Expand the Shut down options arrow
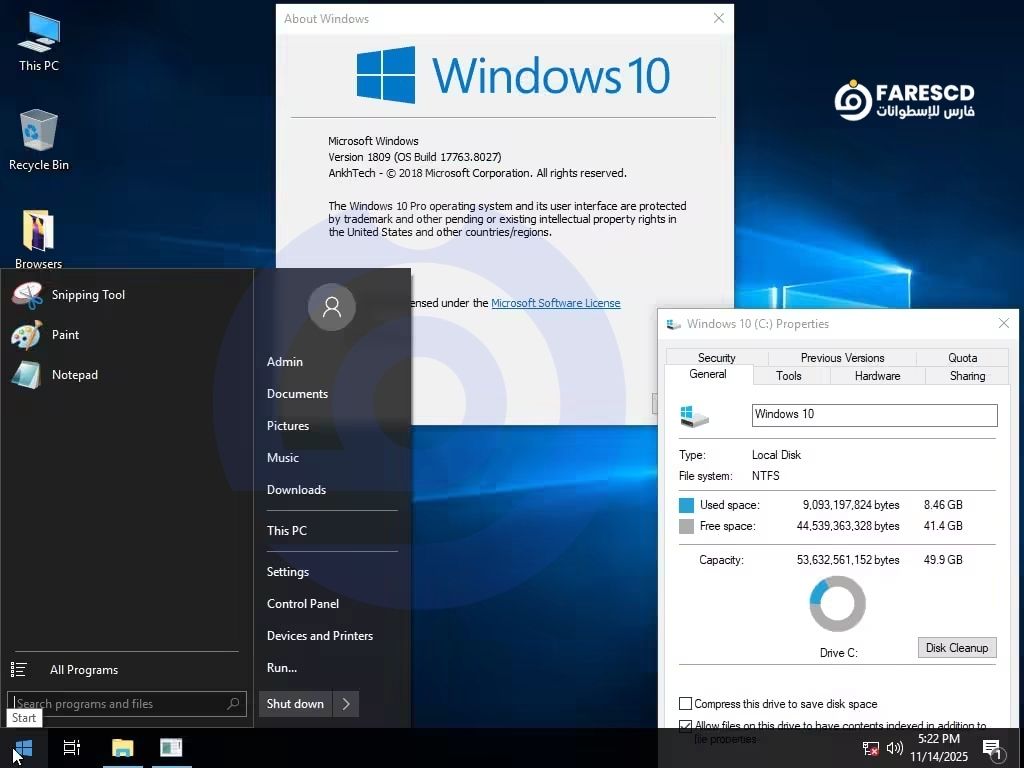The height and width of the screenshot is (768, 1024). [x=346, y=704]
